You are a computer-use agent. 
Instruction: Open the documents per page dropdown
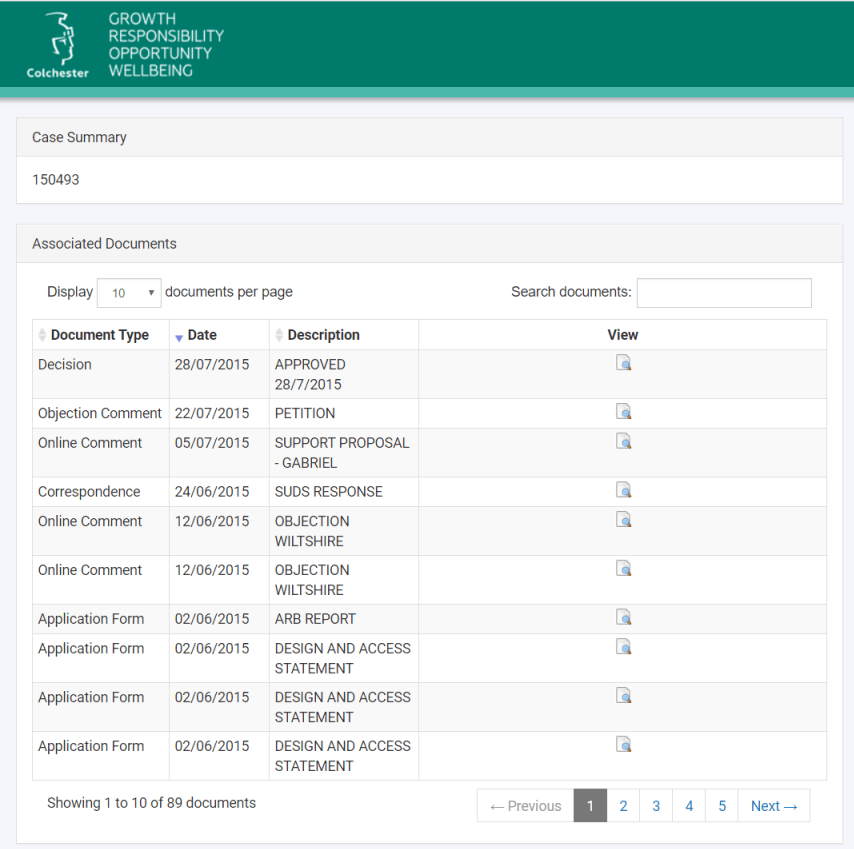click(x=129, y=293)
